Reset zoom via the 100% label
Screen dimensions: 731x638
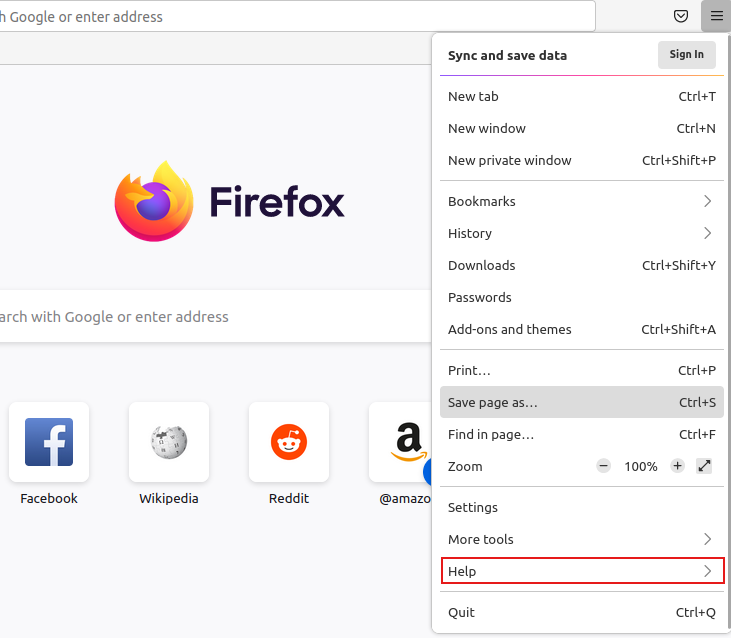click(641, 466)
